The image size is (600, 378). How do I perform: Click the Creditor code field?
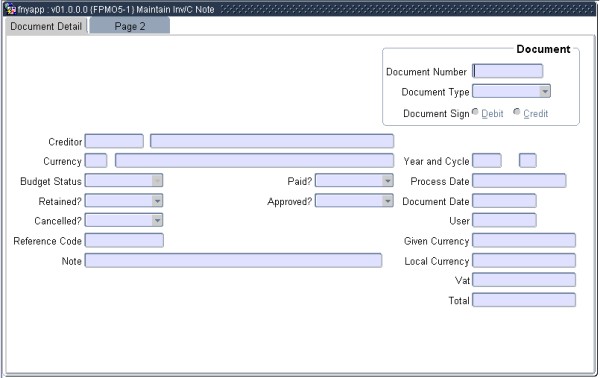(x=114, y=141)
